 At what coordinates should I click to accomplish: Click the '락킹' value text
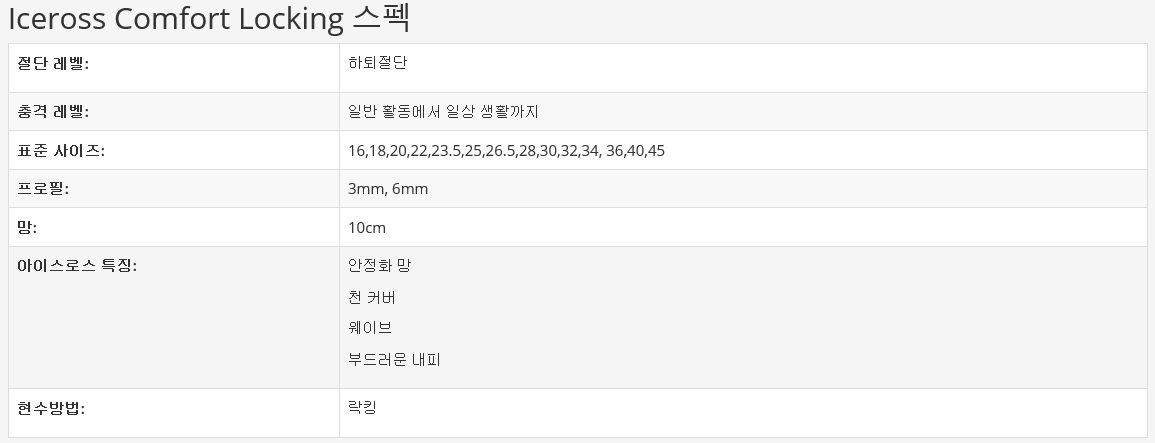tap(362, 408)
